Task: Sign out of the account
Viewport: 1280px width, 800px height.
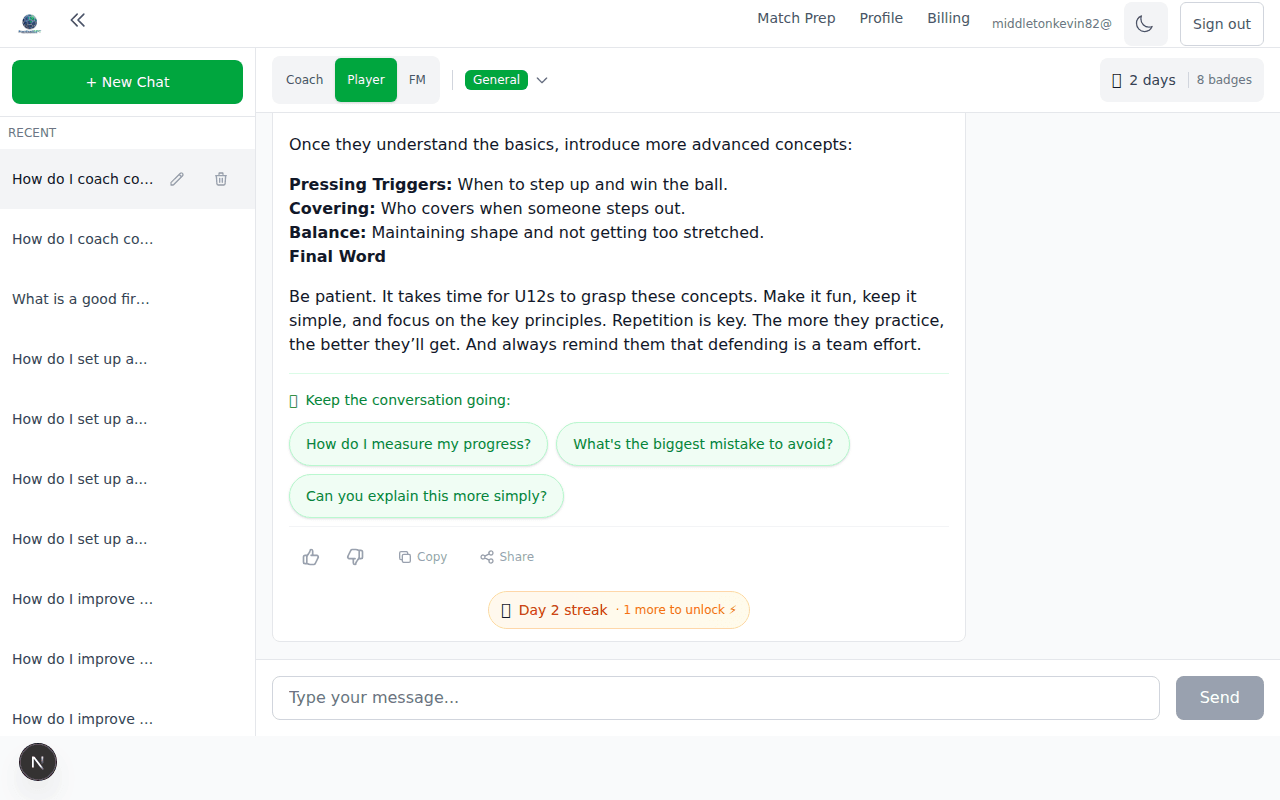Action: 1221,23
